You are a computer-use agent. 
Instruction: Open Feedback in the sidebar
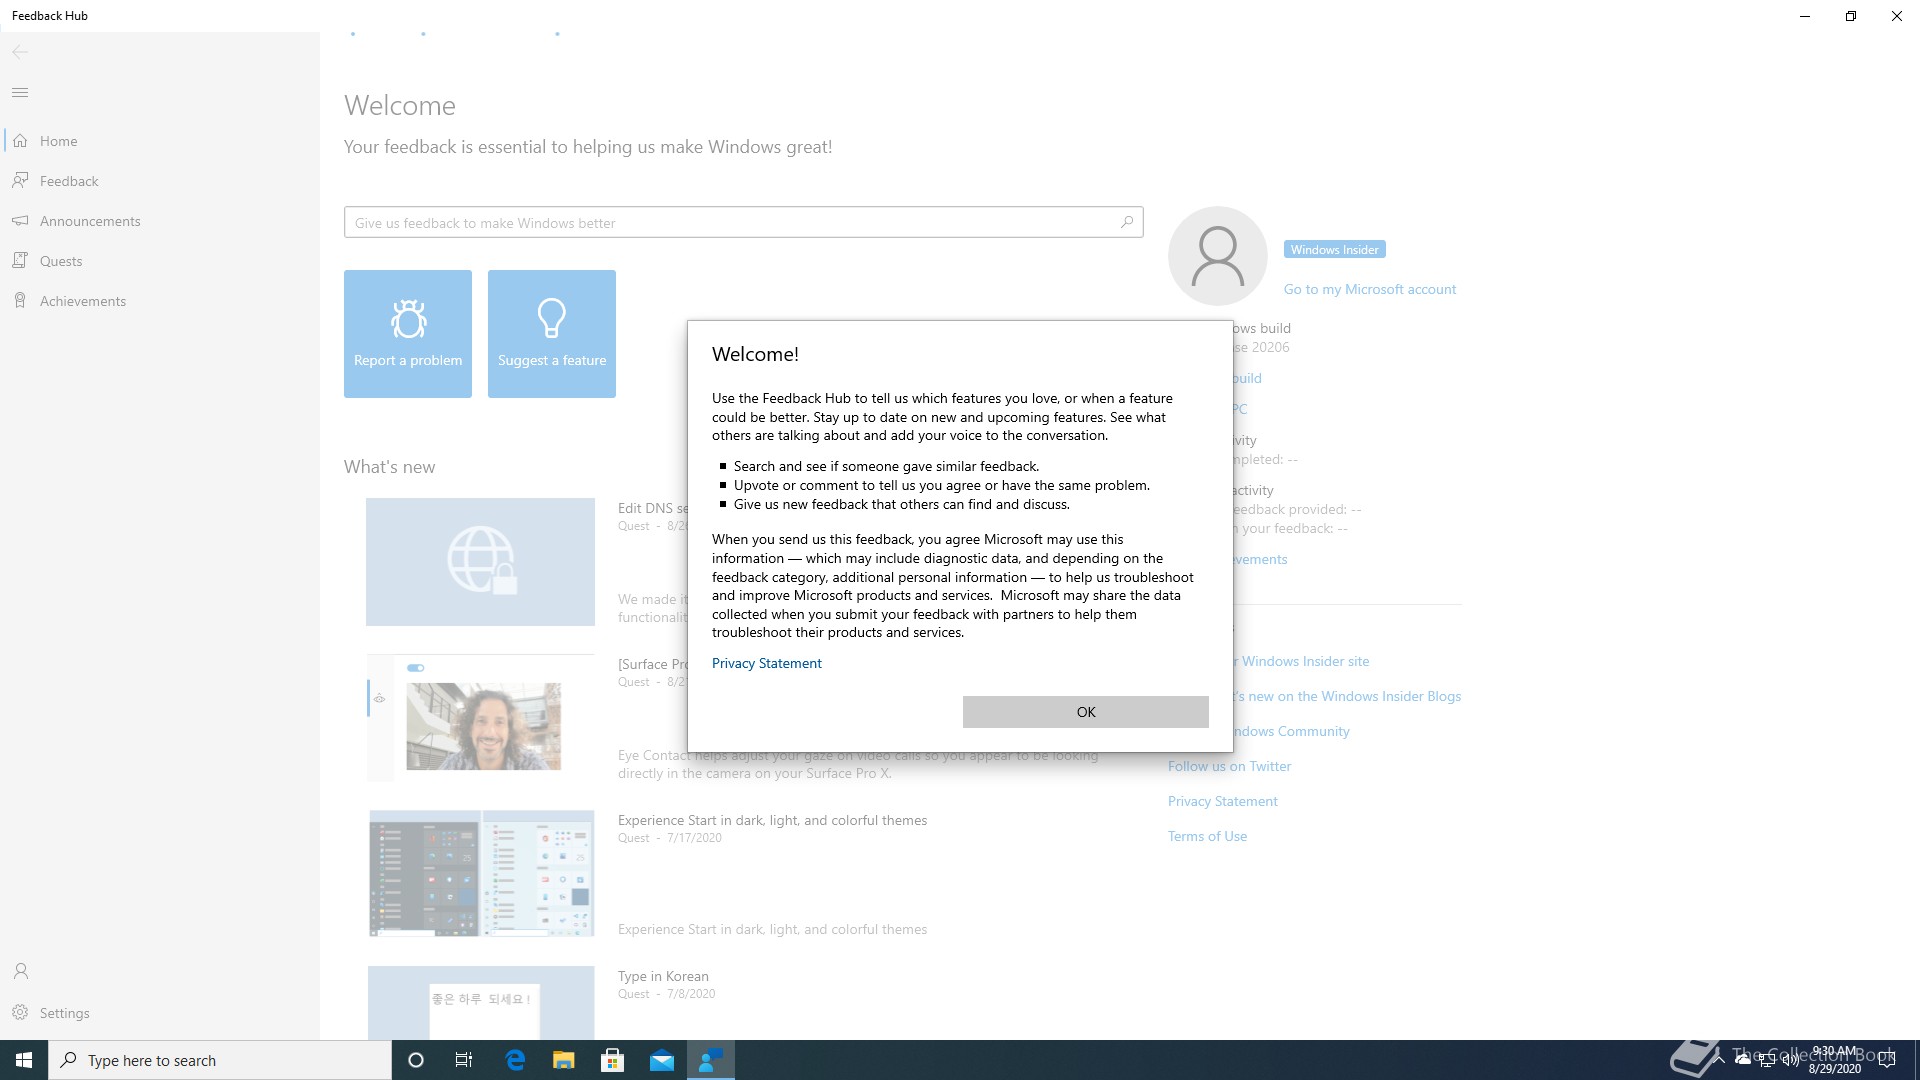point(160,181)
